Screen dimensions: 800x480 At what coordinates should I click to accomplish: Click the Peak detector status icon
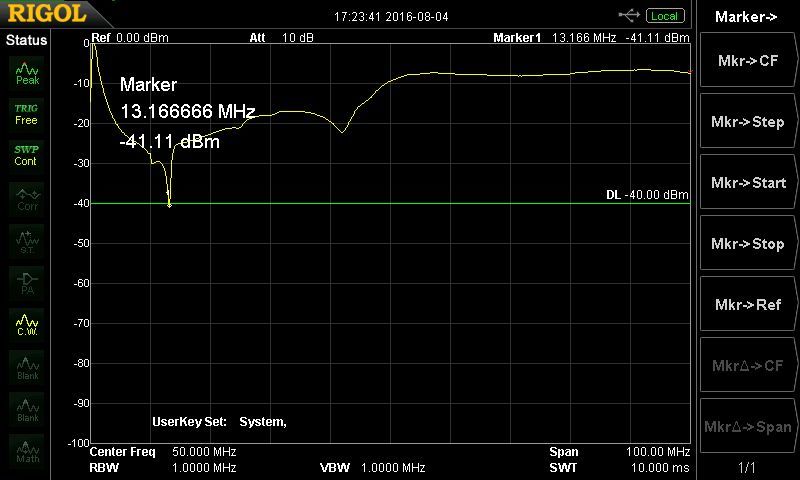(27, 71)
